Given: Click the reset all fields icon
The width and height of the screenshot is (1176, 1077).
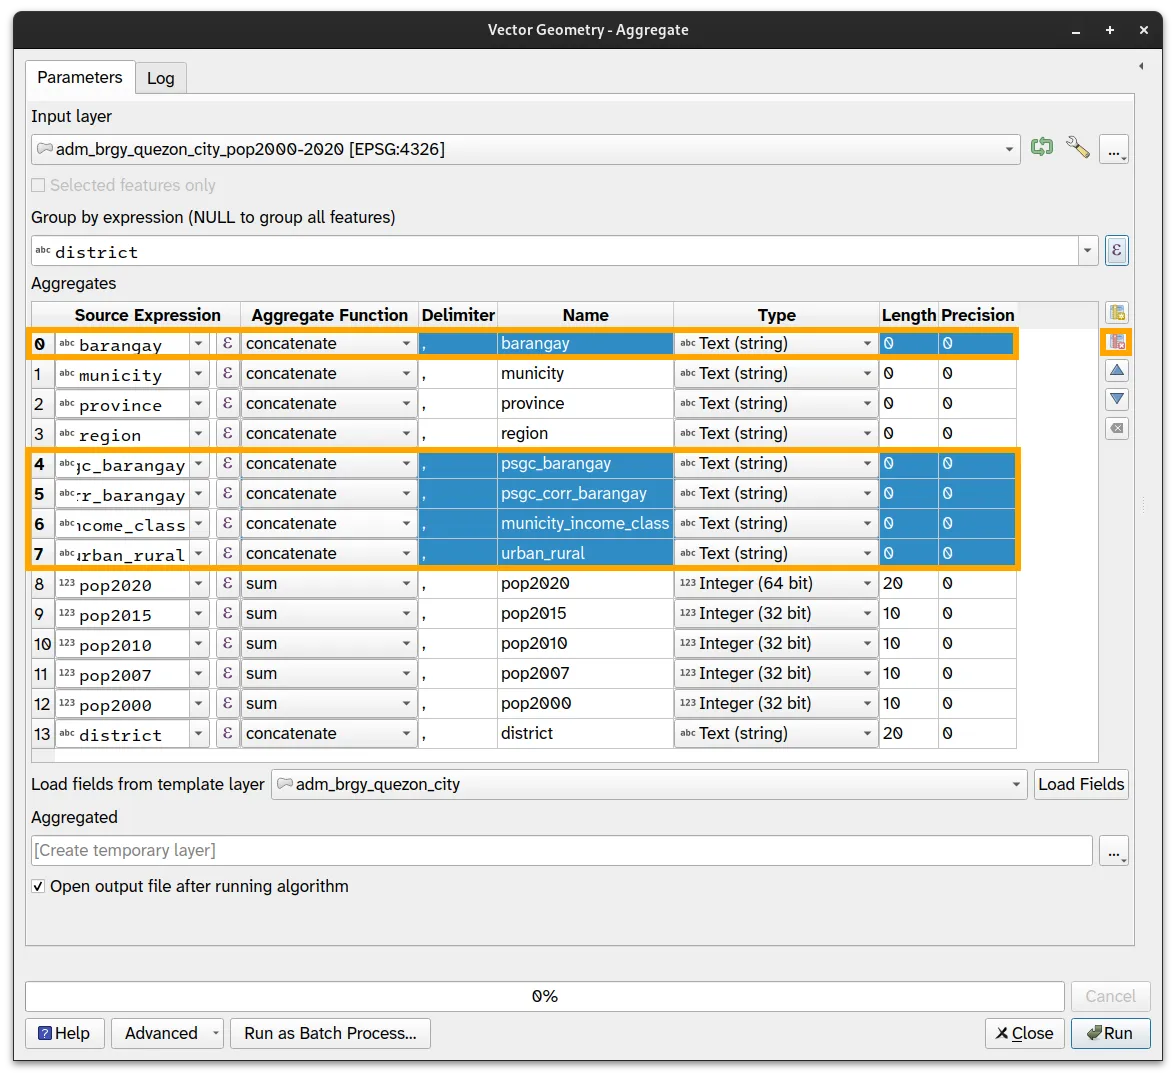Looking at the screenshot, I should (1117, 429).
